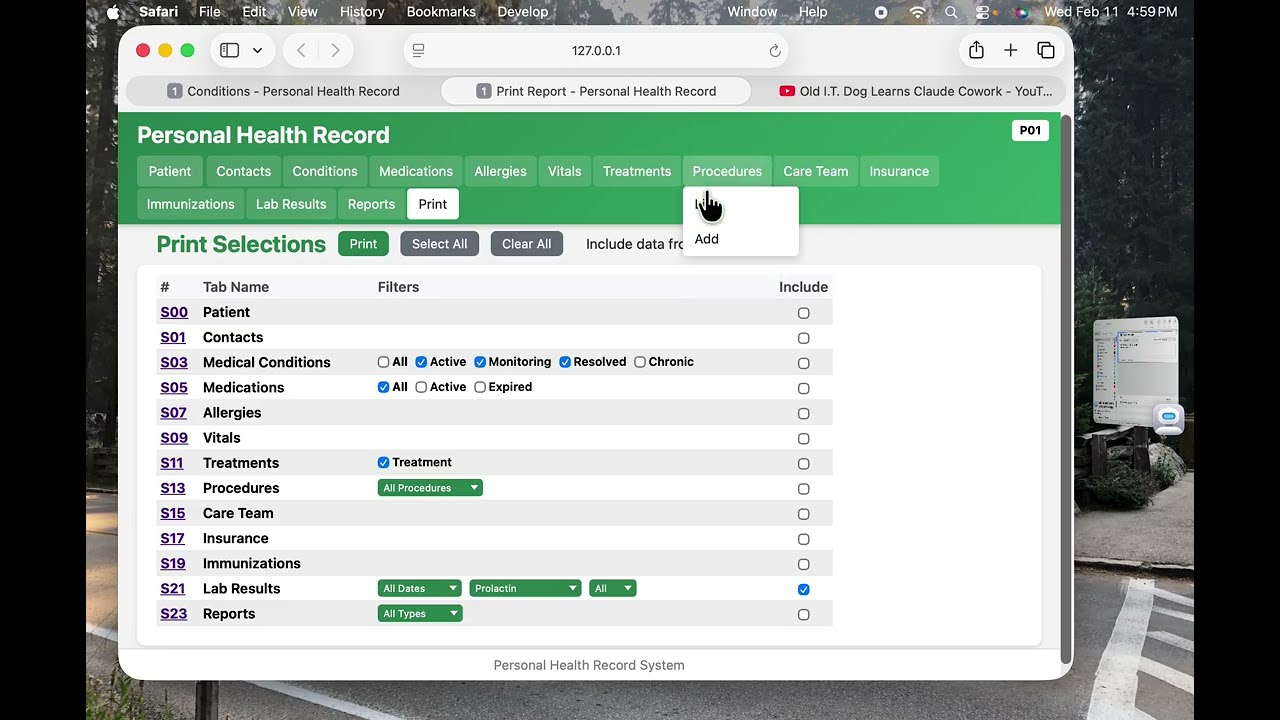Click the Siri icon in menu bar
The height and width of the screenshot is (720, 1280).
[x=1020, y=12]
